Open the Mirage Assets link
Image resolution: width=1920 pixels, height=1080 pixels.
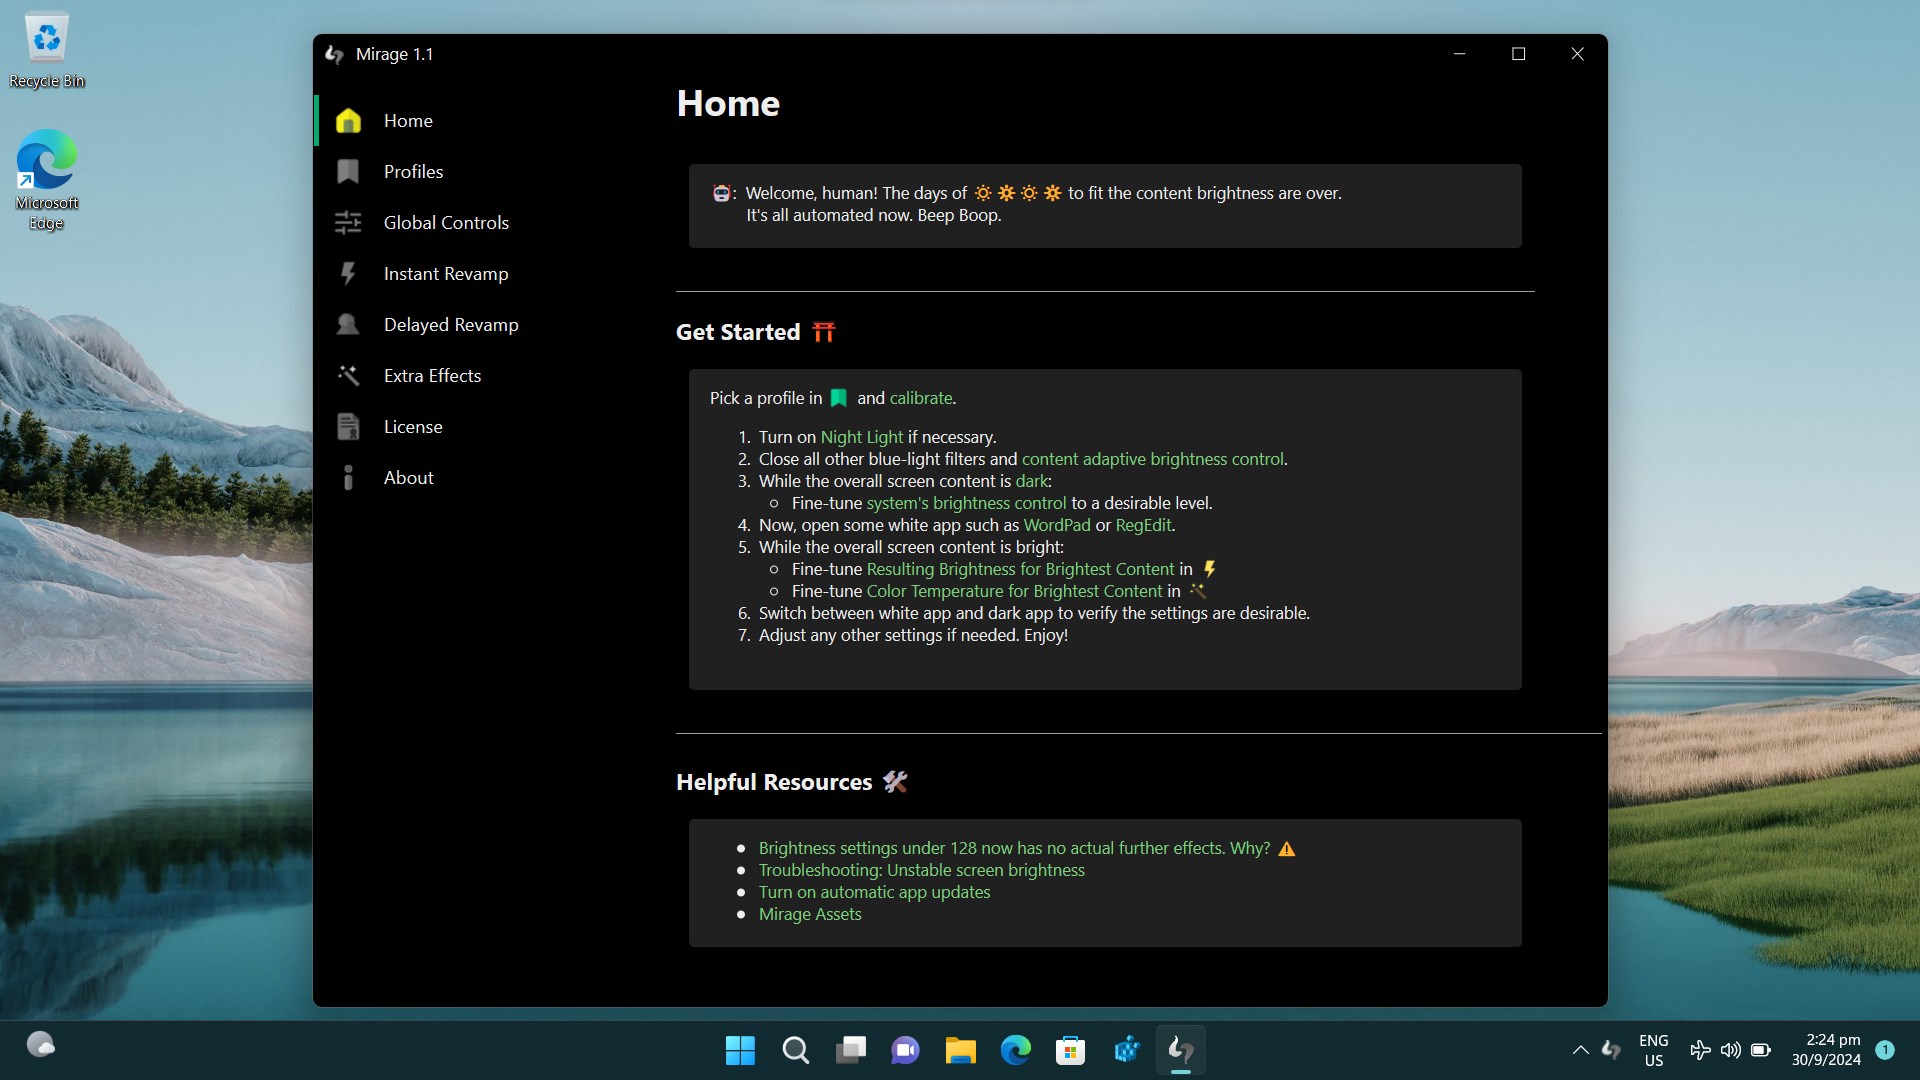[x=809, y=914]
